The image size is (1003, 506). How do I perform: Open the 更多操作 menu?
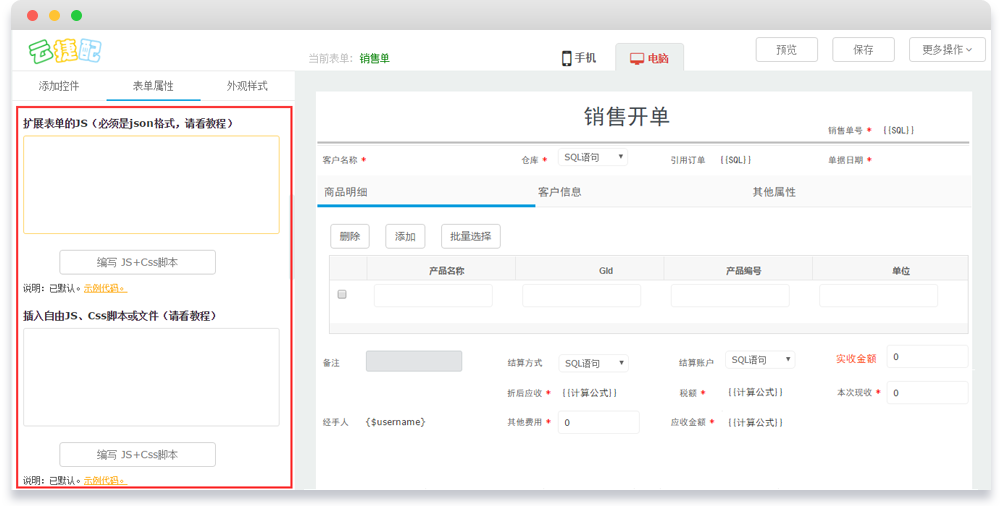point(946,50)
